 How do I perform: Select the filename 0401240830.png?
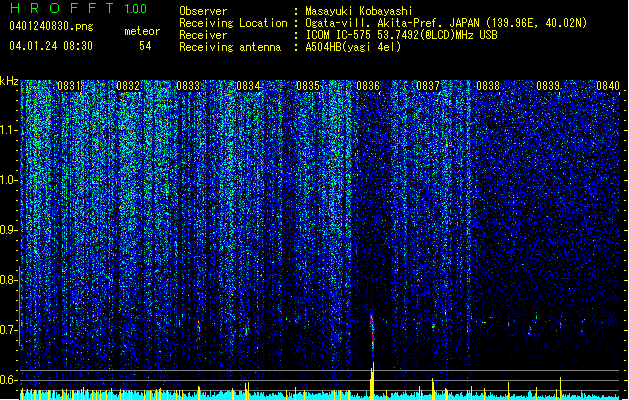click(x=51, y=26)
